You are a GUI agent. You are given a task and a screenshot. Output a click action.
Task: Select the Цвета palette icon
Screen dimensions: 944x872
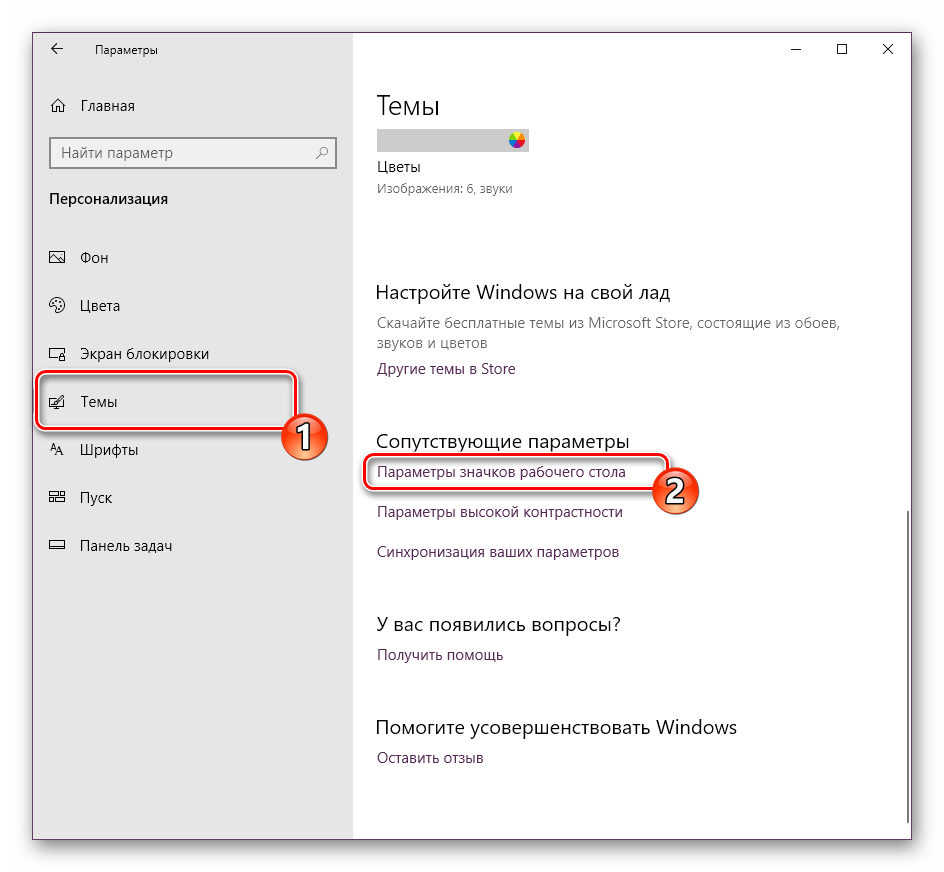point(58,306)
